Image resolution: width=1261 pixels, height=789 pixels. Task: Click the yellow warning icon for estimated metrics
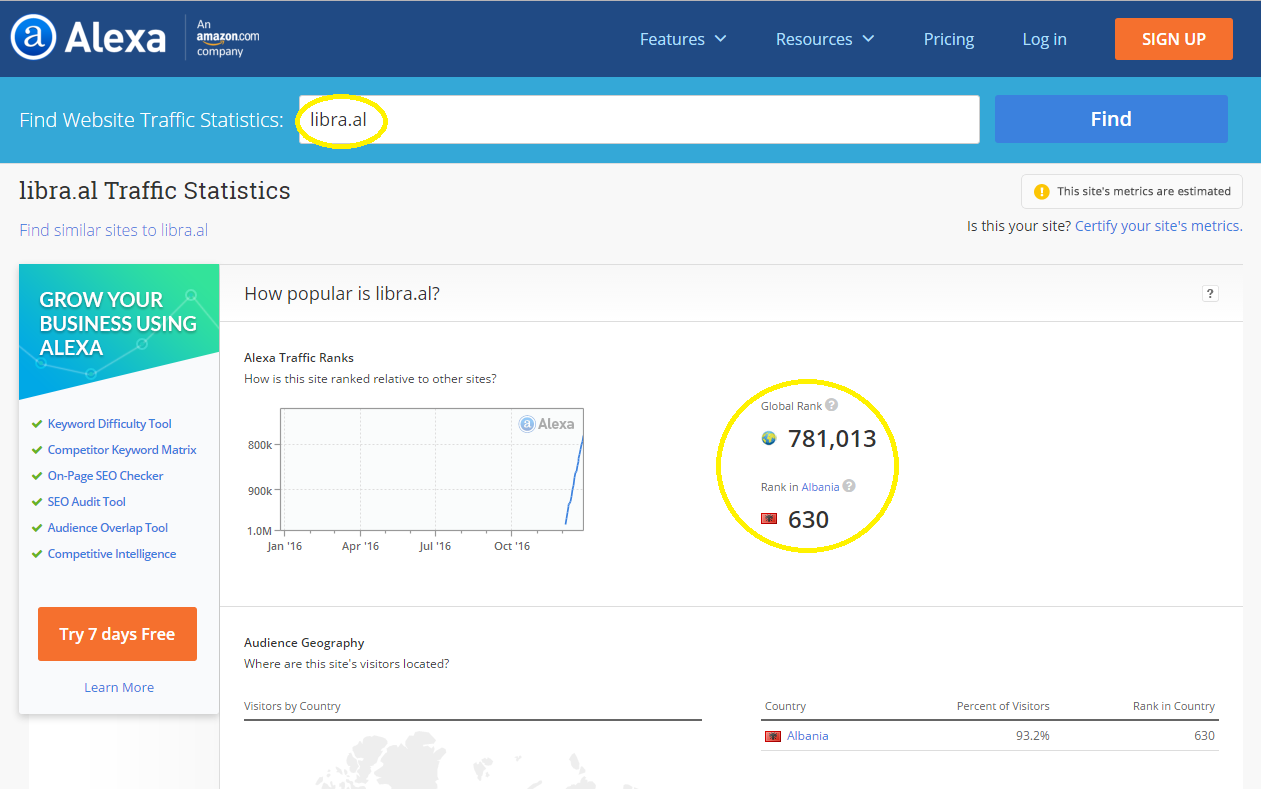(1042, 191)
